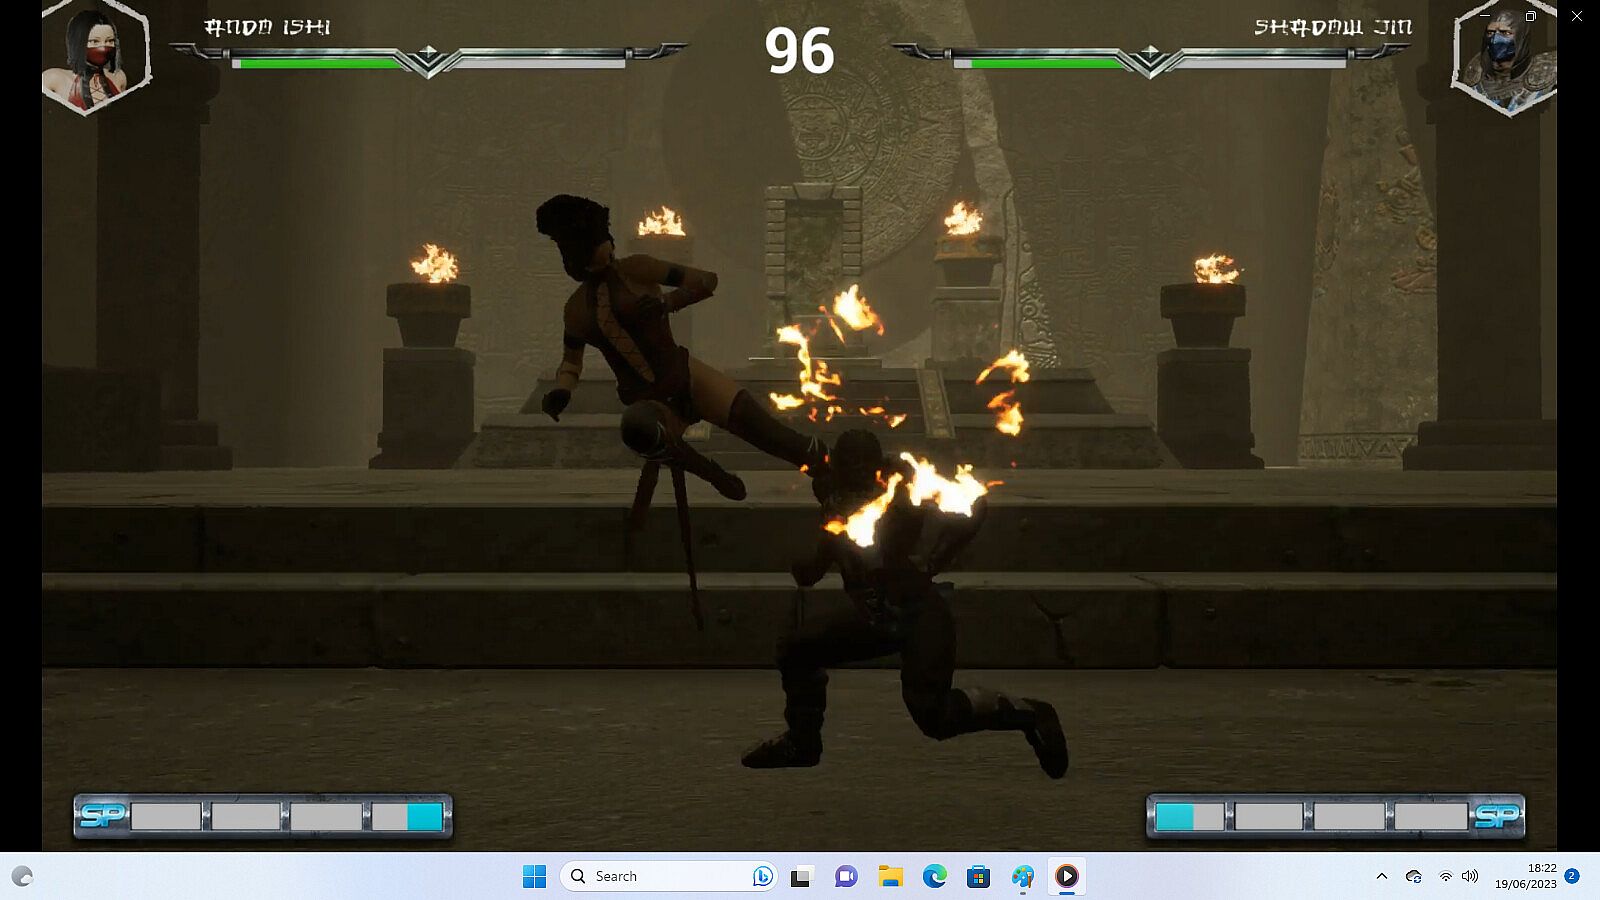Close the video player window
The width and height of the screenshot is (1600, 900).
[1577, 16]
